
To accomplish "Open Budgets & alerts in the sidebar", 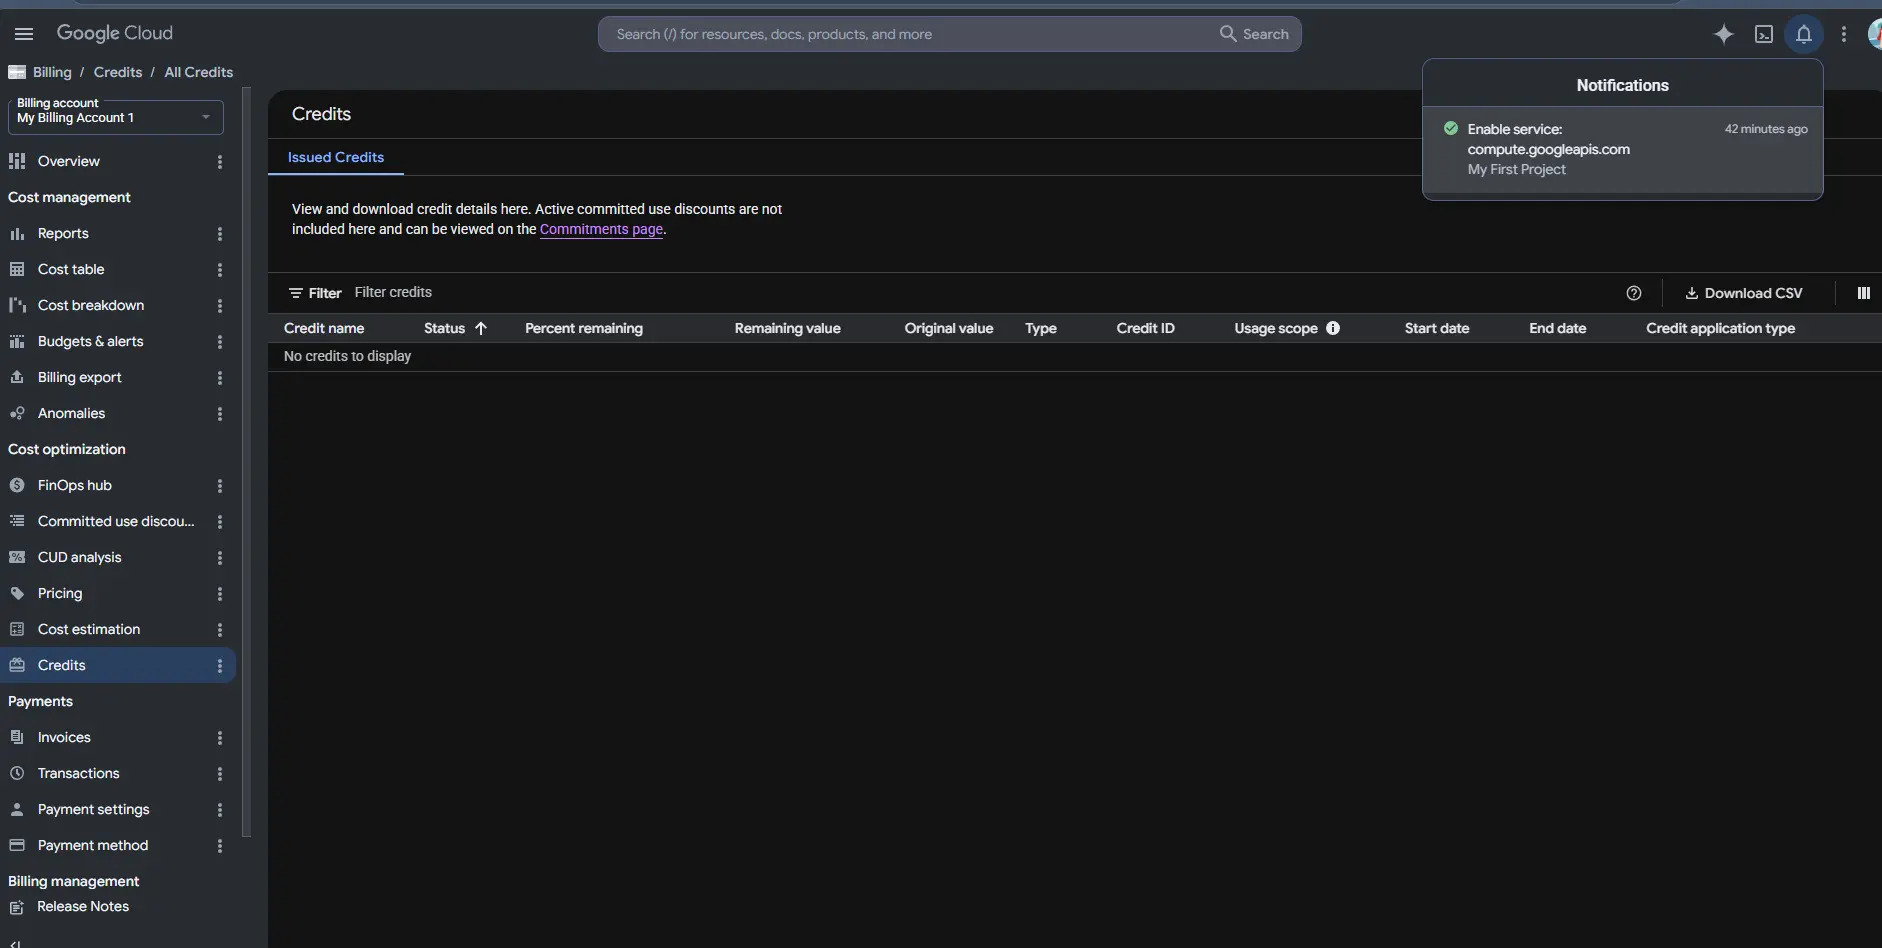I will click(x=90, y=341).
